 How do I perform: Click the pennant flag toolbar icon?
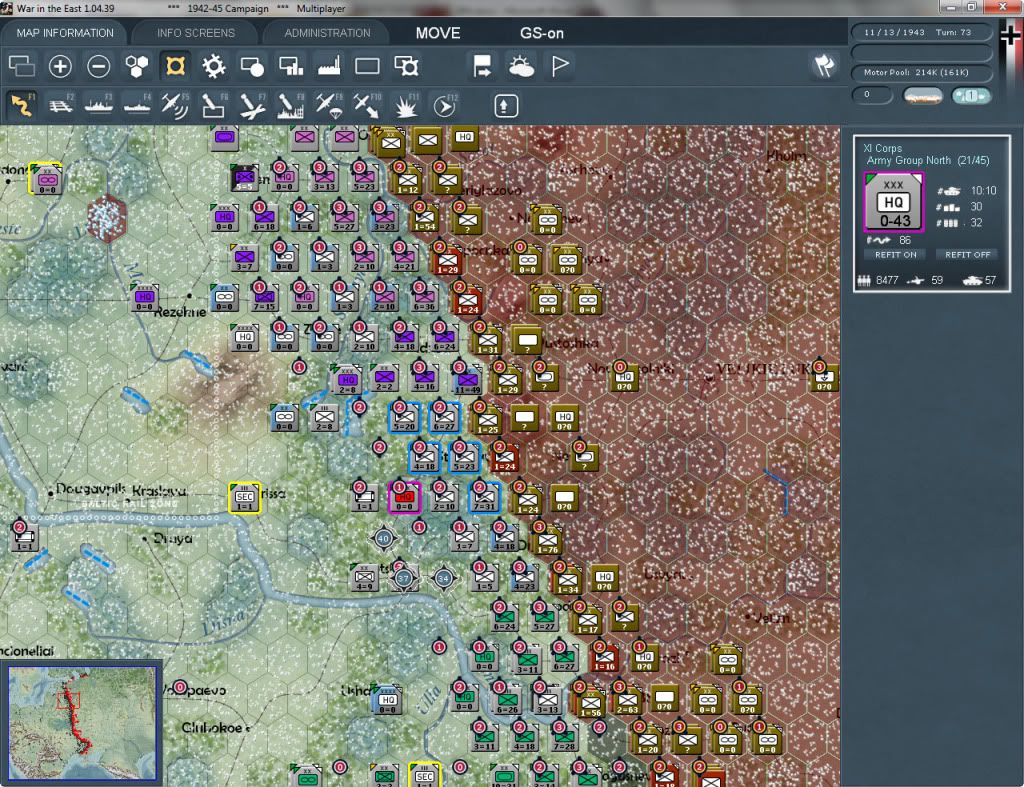[x=560, y=66]
